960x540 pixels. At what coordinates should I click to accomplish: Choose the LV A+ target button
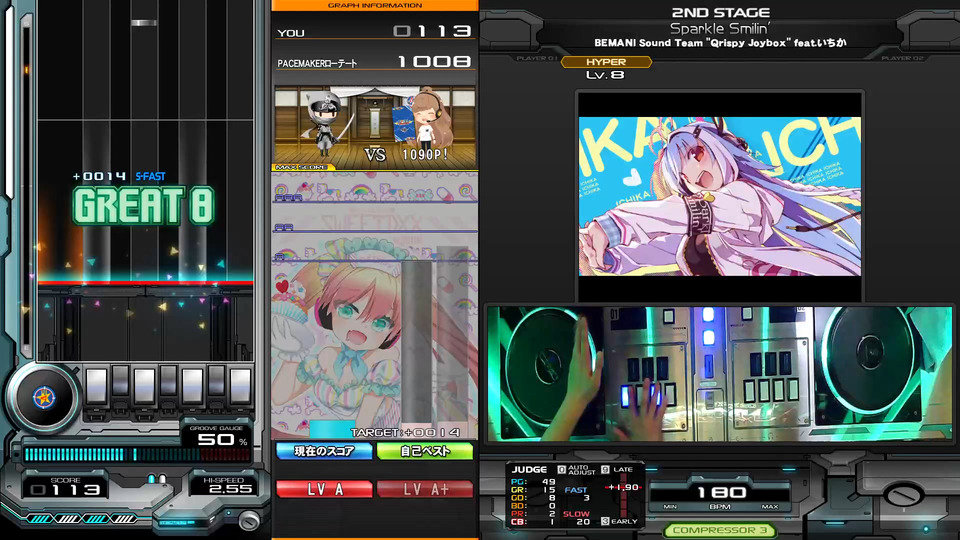pos(425,489)
